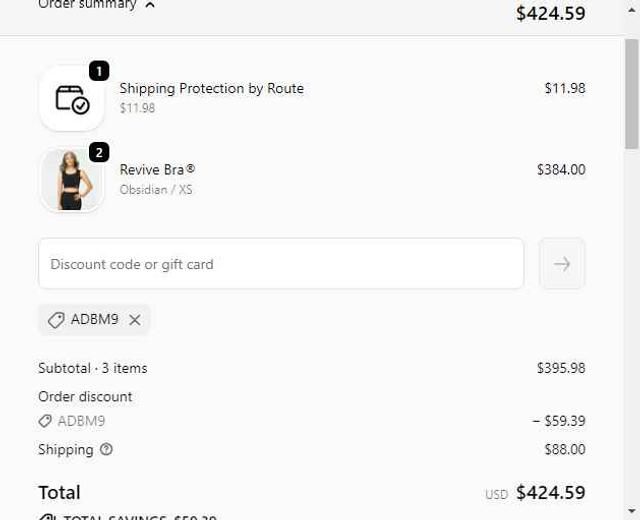Click the Order summary heading text
This screenshot has height=520, width=640.
coord(87,5)
